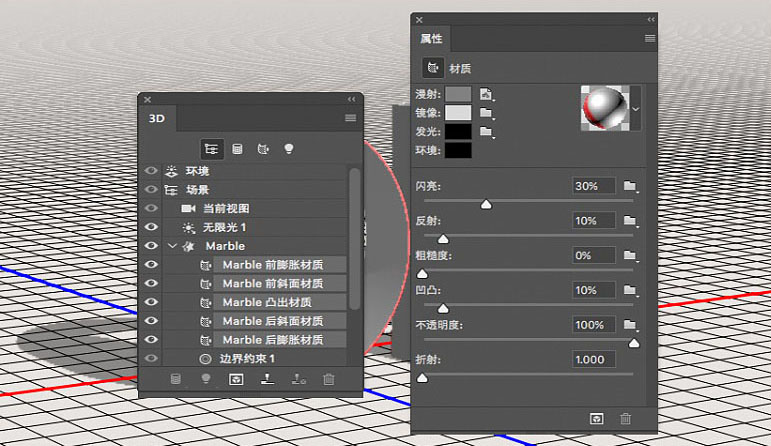
Task: Click render icon at bottom of 属性 panel
Action: [x=596, y=419]
